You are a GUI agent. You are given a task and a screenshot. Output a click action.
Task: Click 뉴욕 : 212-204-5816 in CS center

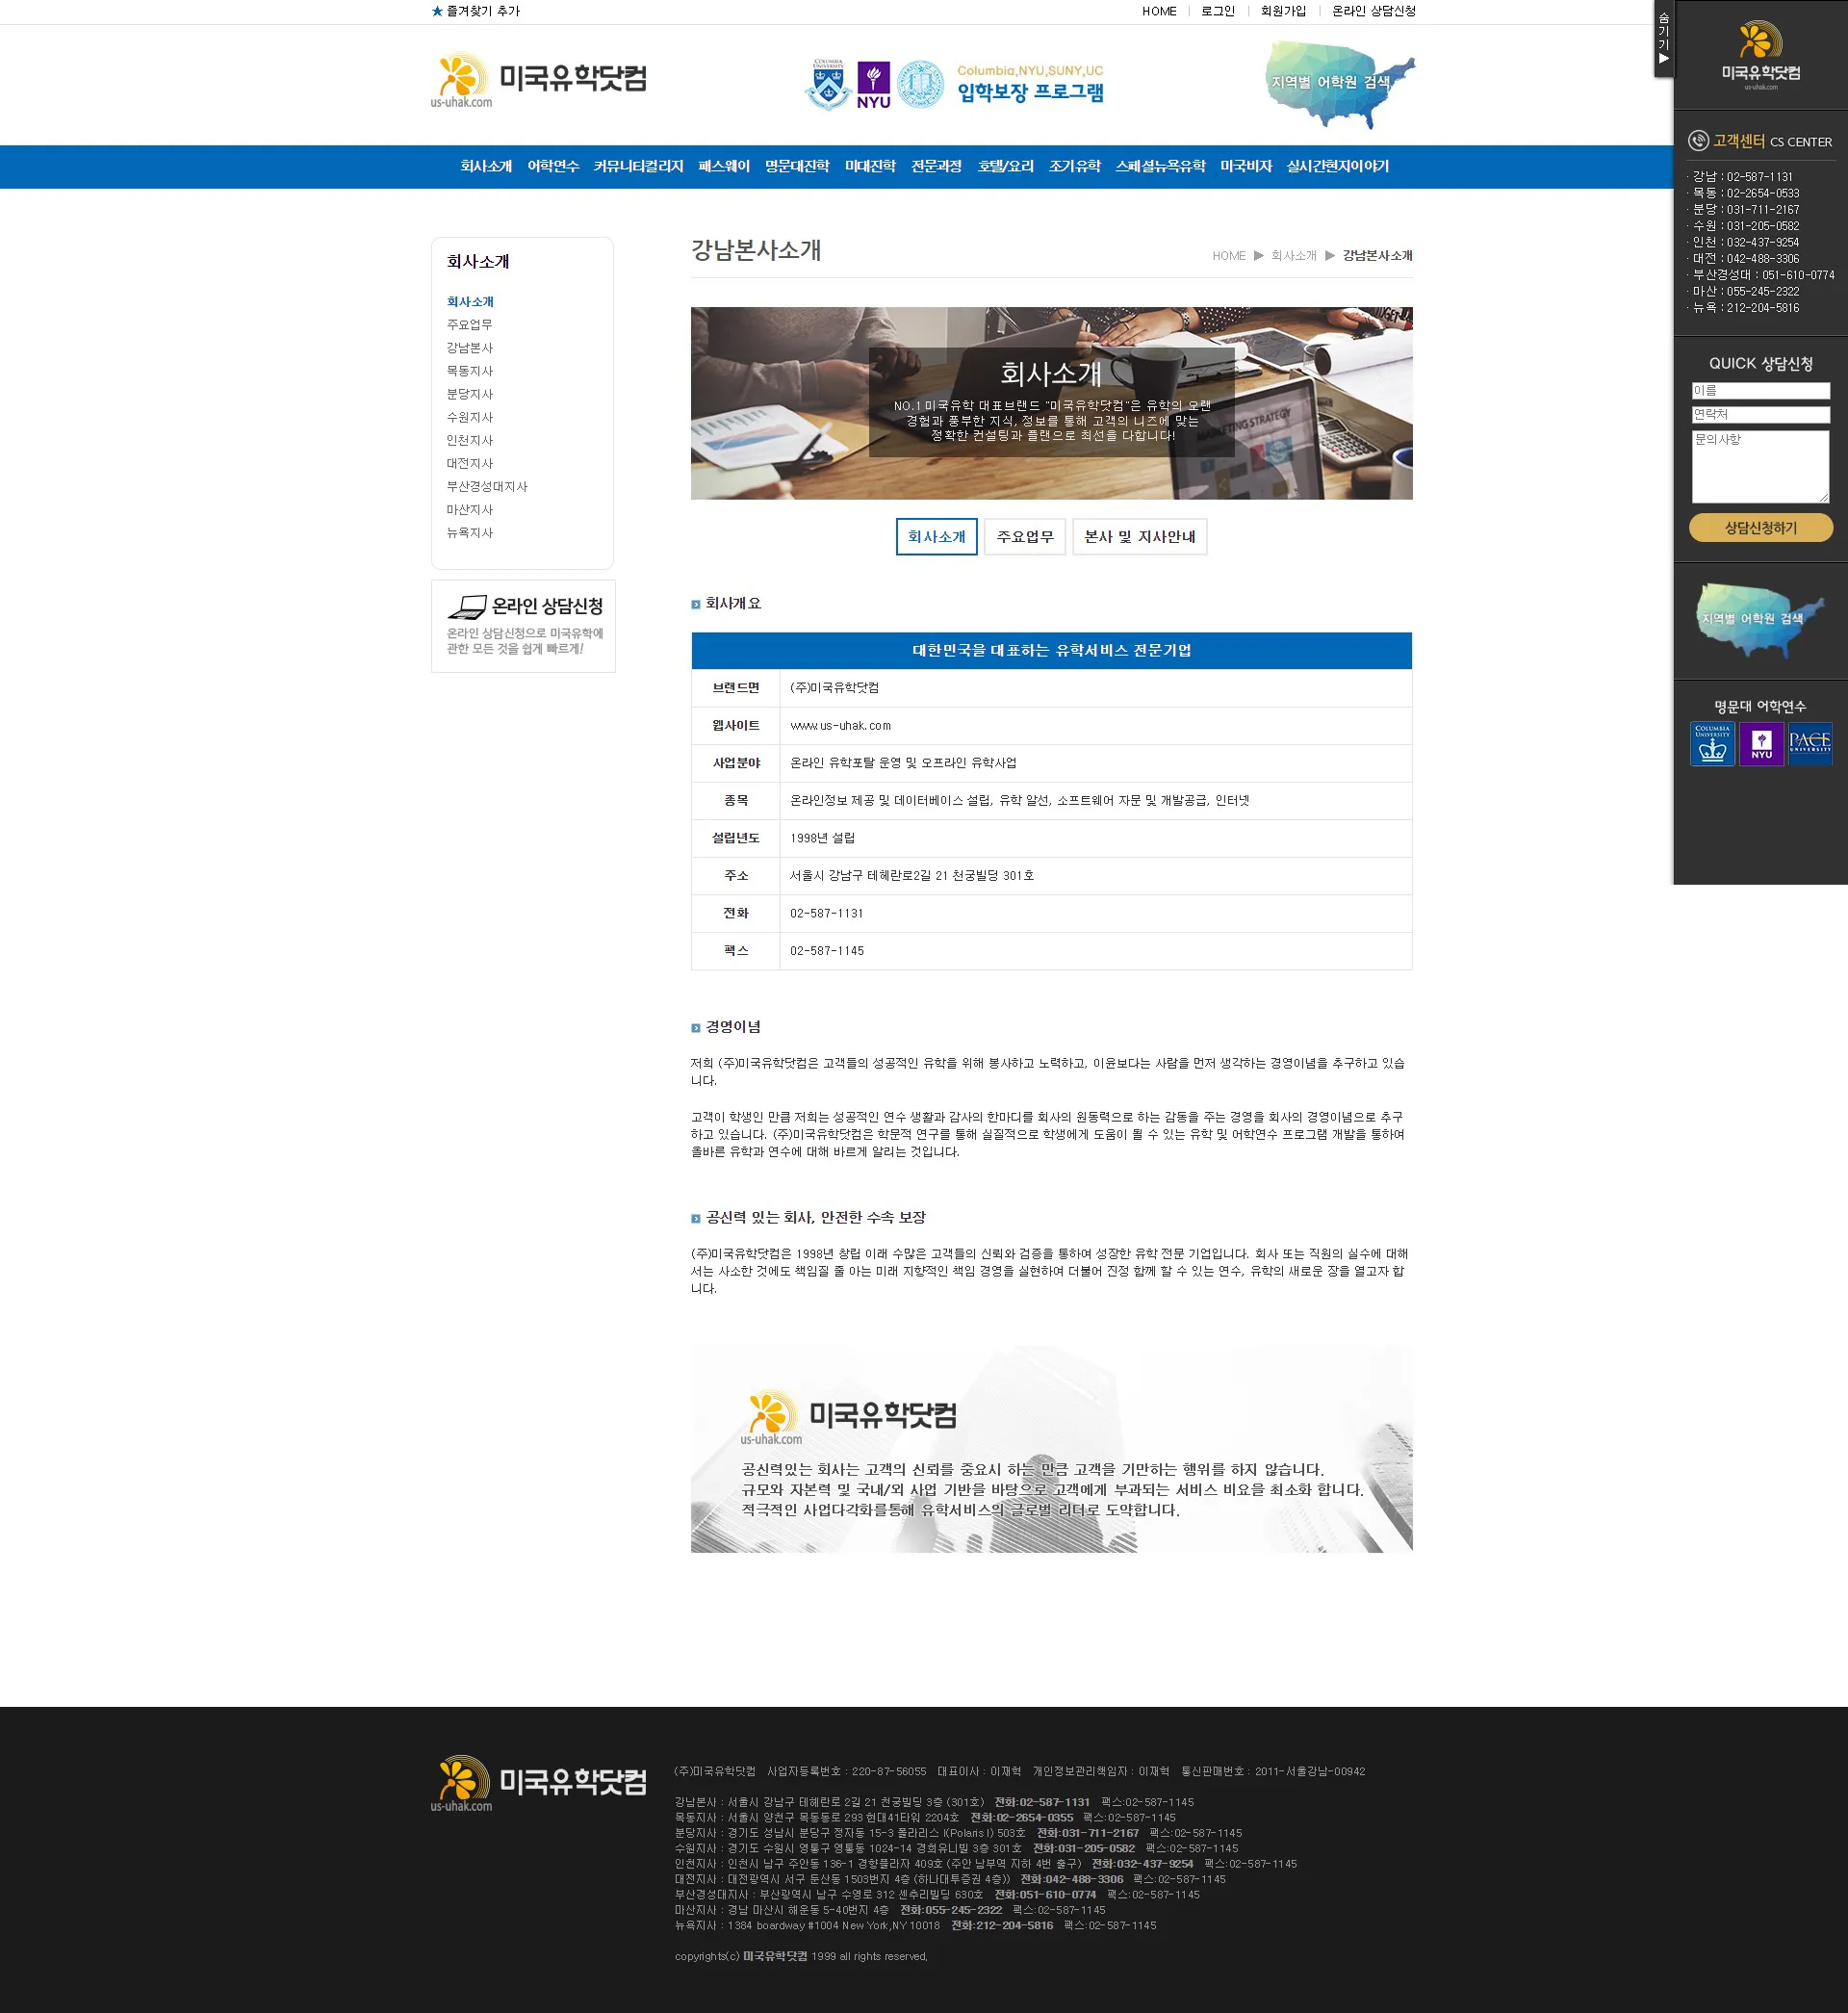tap(1745, 308)
